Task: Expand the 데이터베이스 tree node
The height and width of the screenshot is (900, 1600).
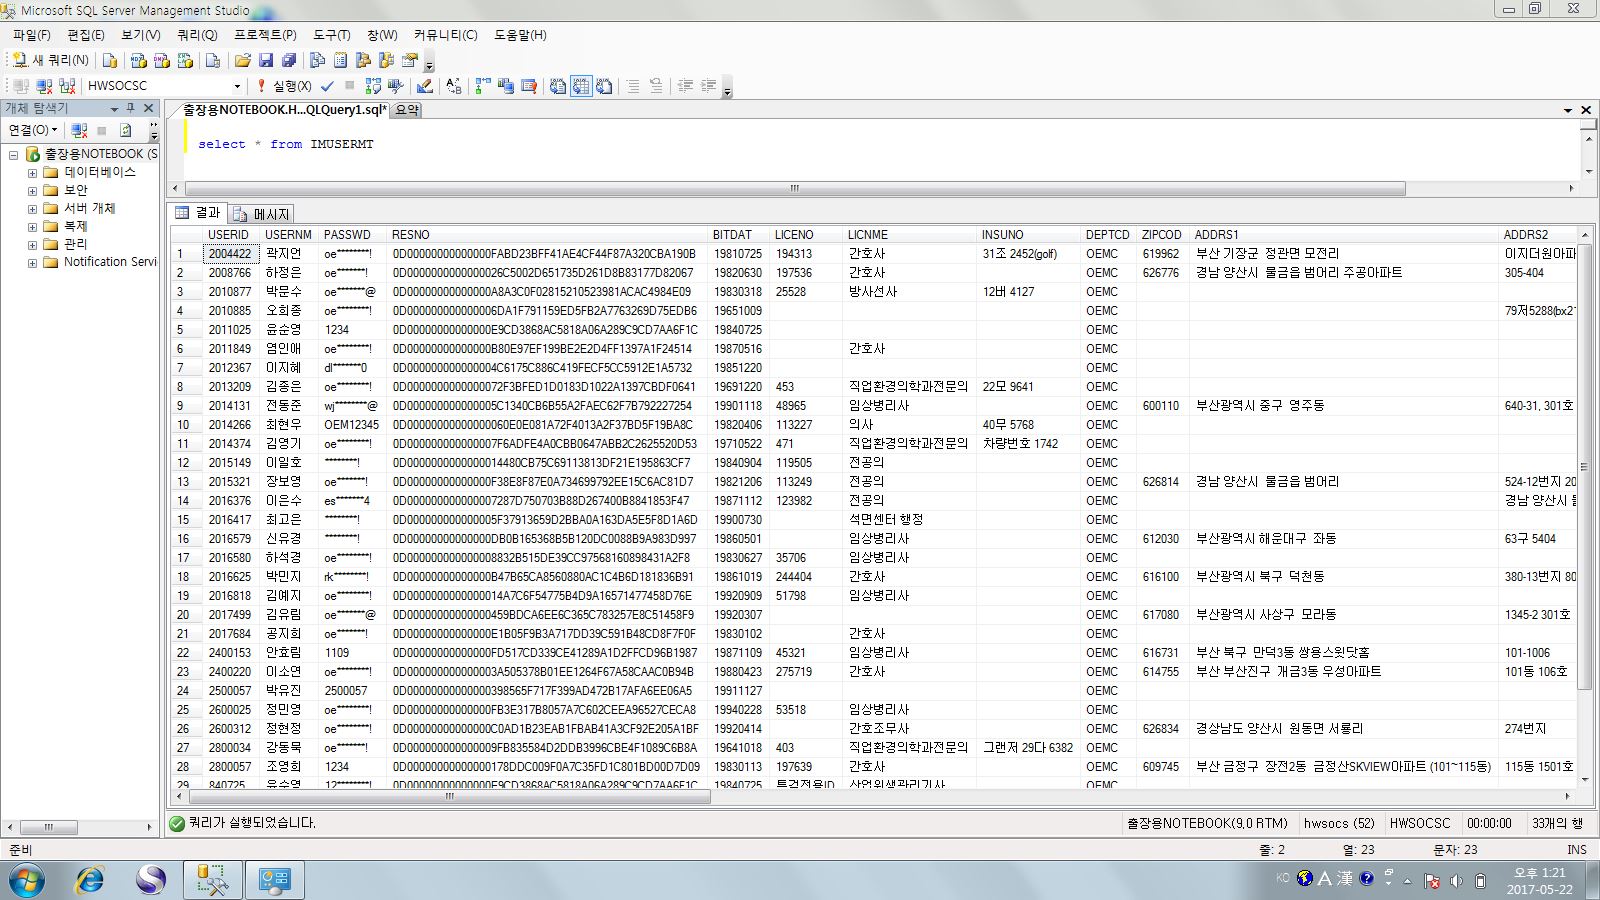Action: pyautogui.click(x=32, y=173)
